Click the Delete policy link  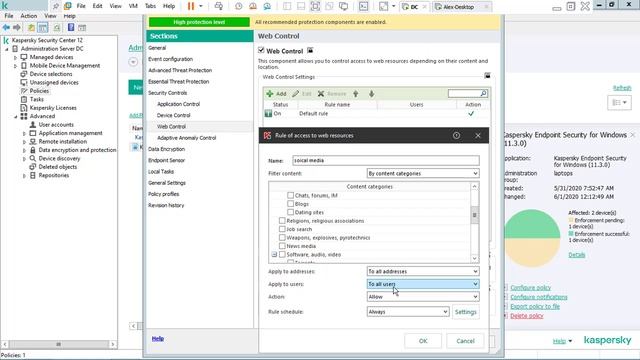(x=527, y=316)
